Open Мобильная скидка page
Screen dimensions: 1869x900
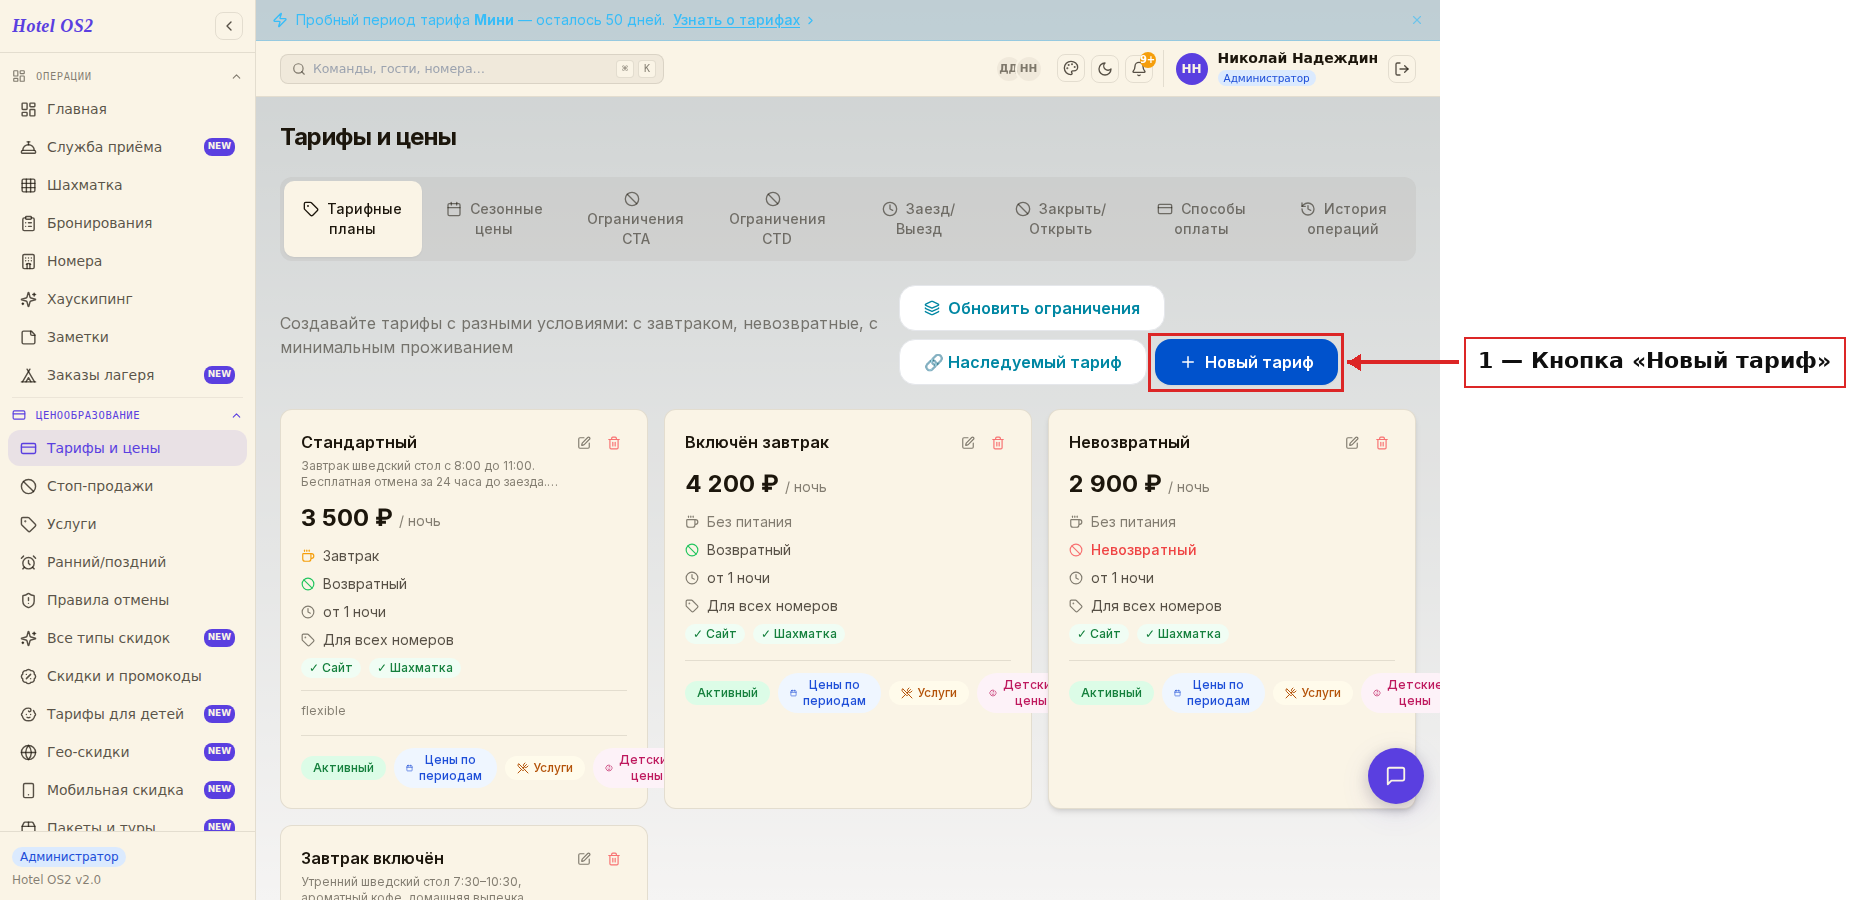[x=127, y=790]
